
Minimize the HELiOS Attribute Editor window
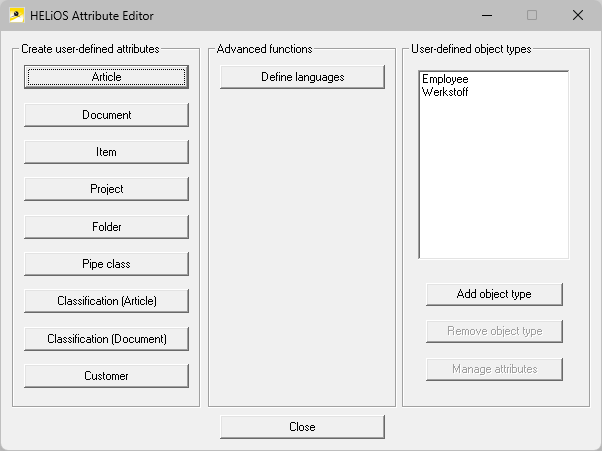tap(487, 15)
